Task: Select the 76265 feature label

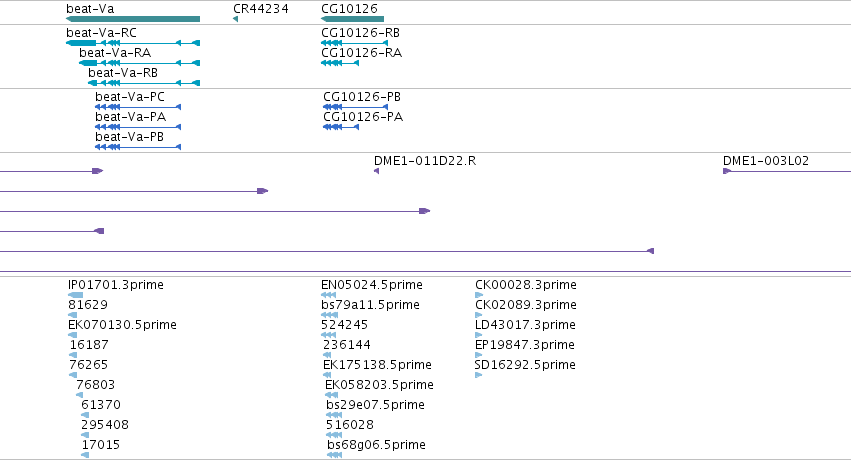Action: 88,365
